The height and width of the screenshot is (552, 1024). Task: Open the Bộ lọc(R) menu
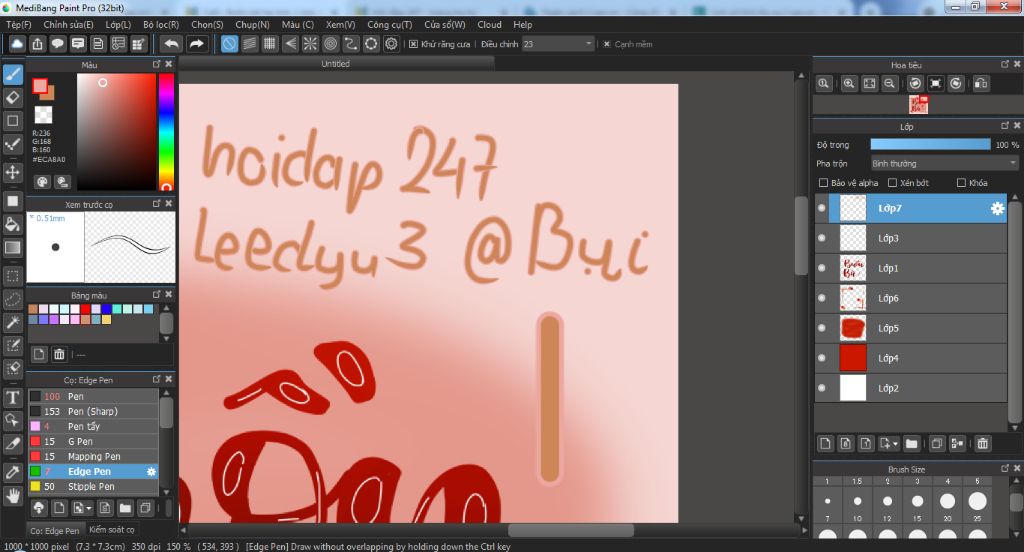161,24
